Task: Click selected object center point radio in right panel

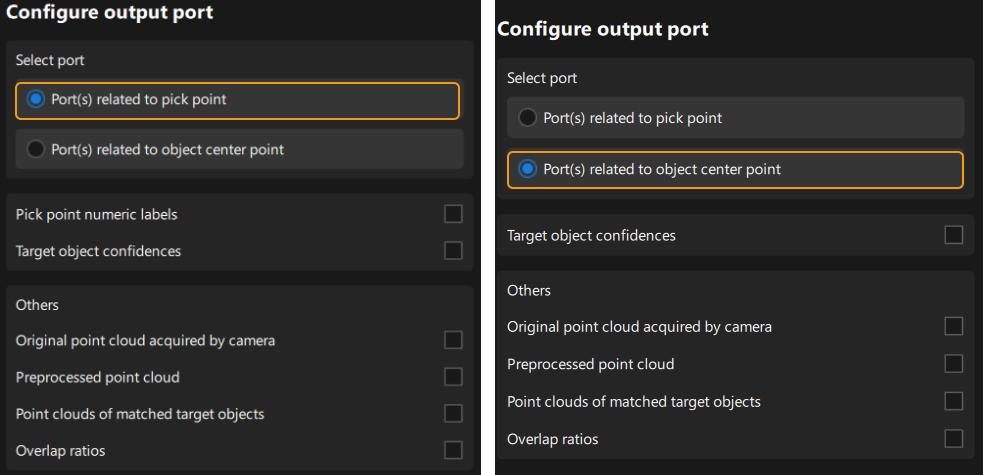Action: 528,169
